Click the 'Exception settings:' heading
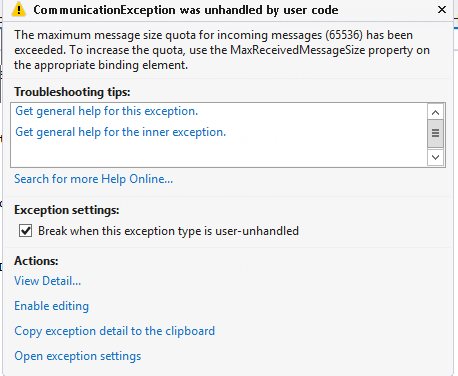The height and width of the screenshot is (376, 458). [67, 210]
